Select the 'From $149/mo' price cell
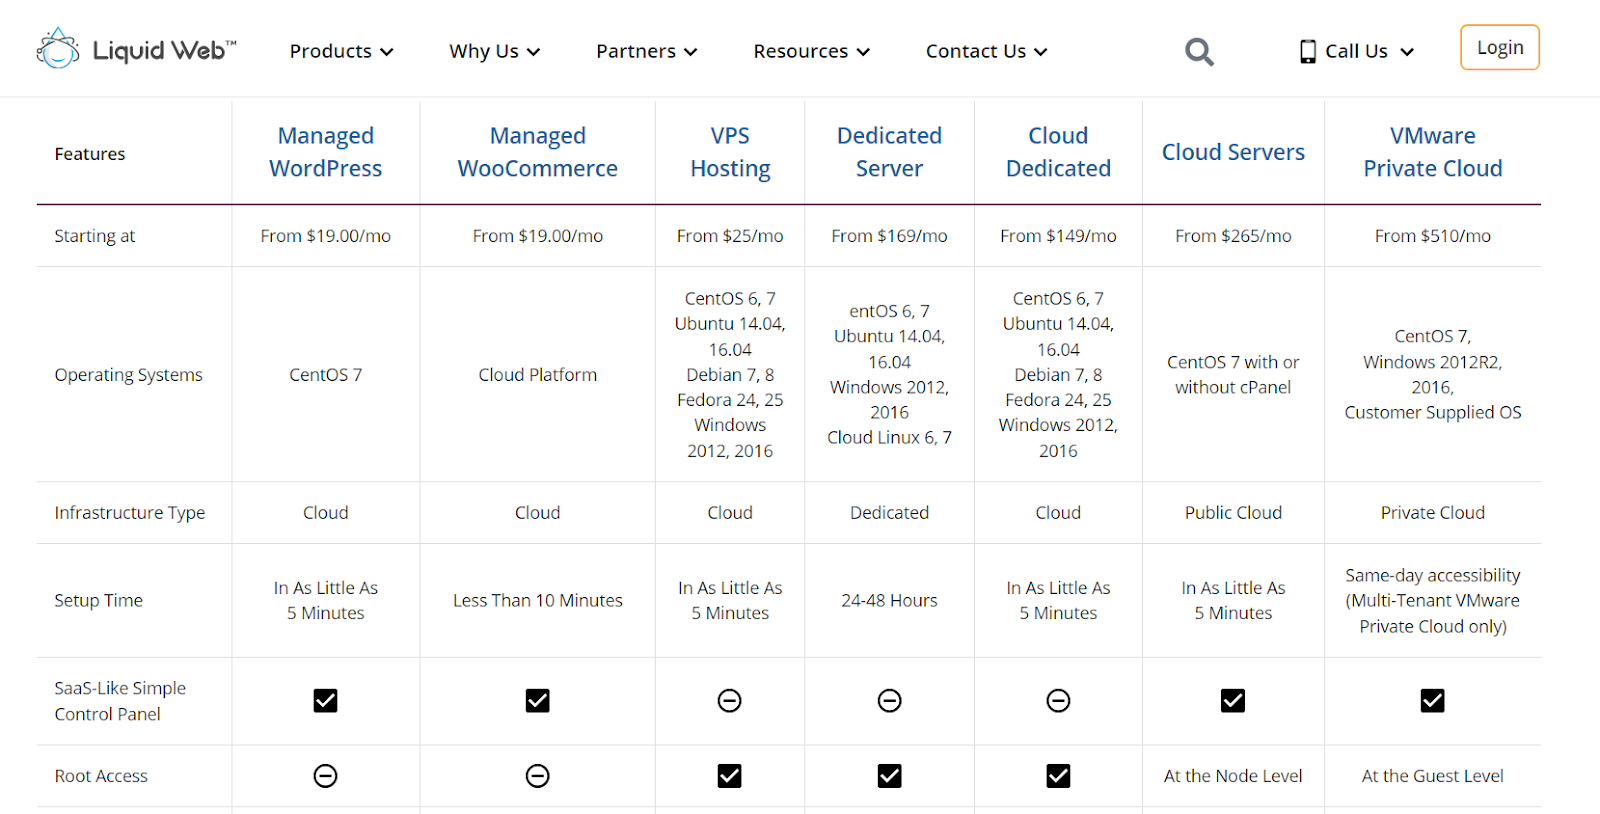The image size is (1600, 814). (1058, 236)
